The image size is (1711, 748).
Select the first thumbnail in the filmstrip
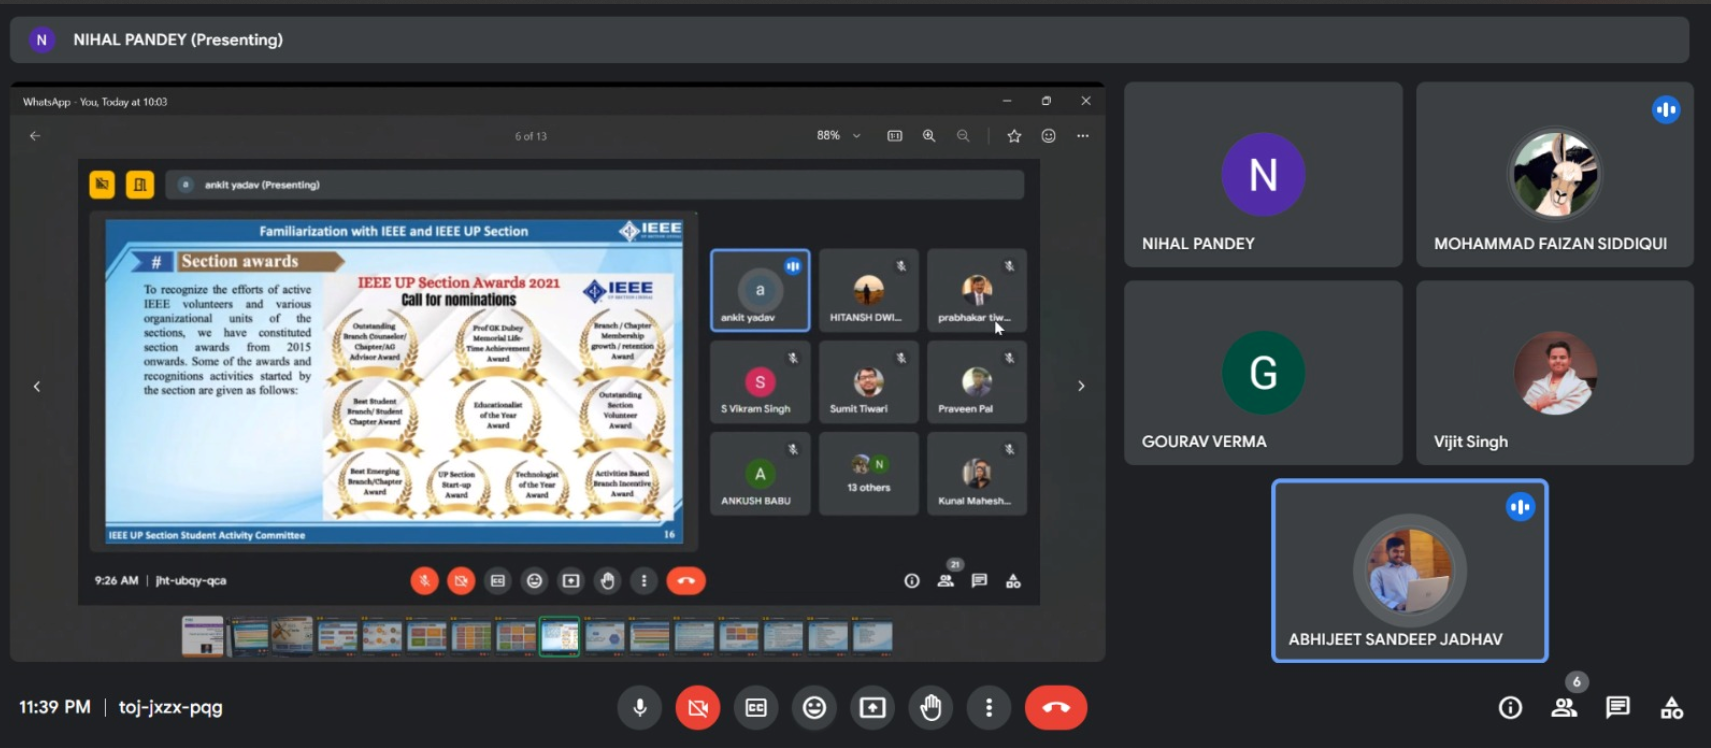[203, 636]
